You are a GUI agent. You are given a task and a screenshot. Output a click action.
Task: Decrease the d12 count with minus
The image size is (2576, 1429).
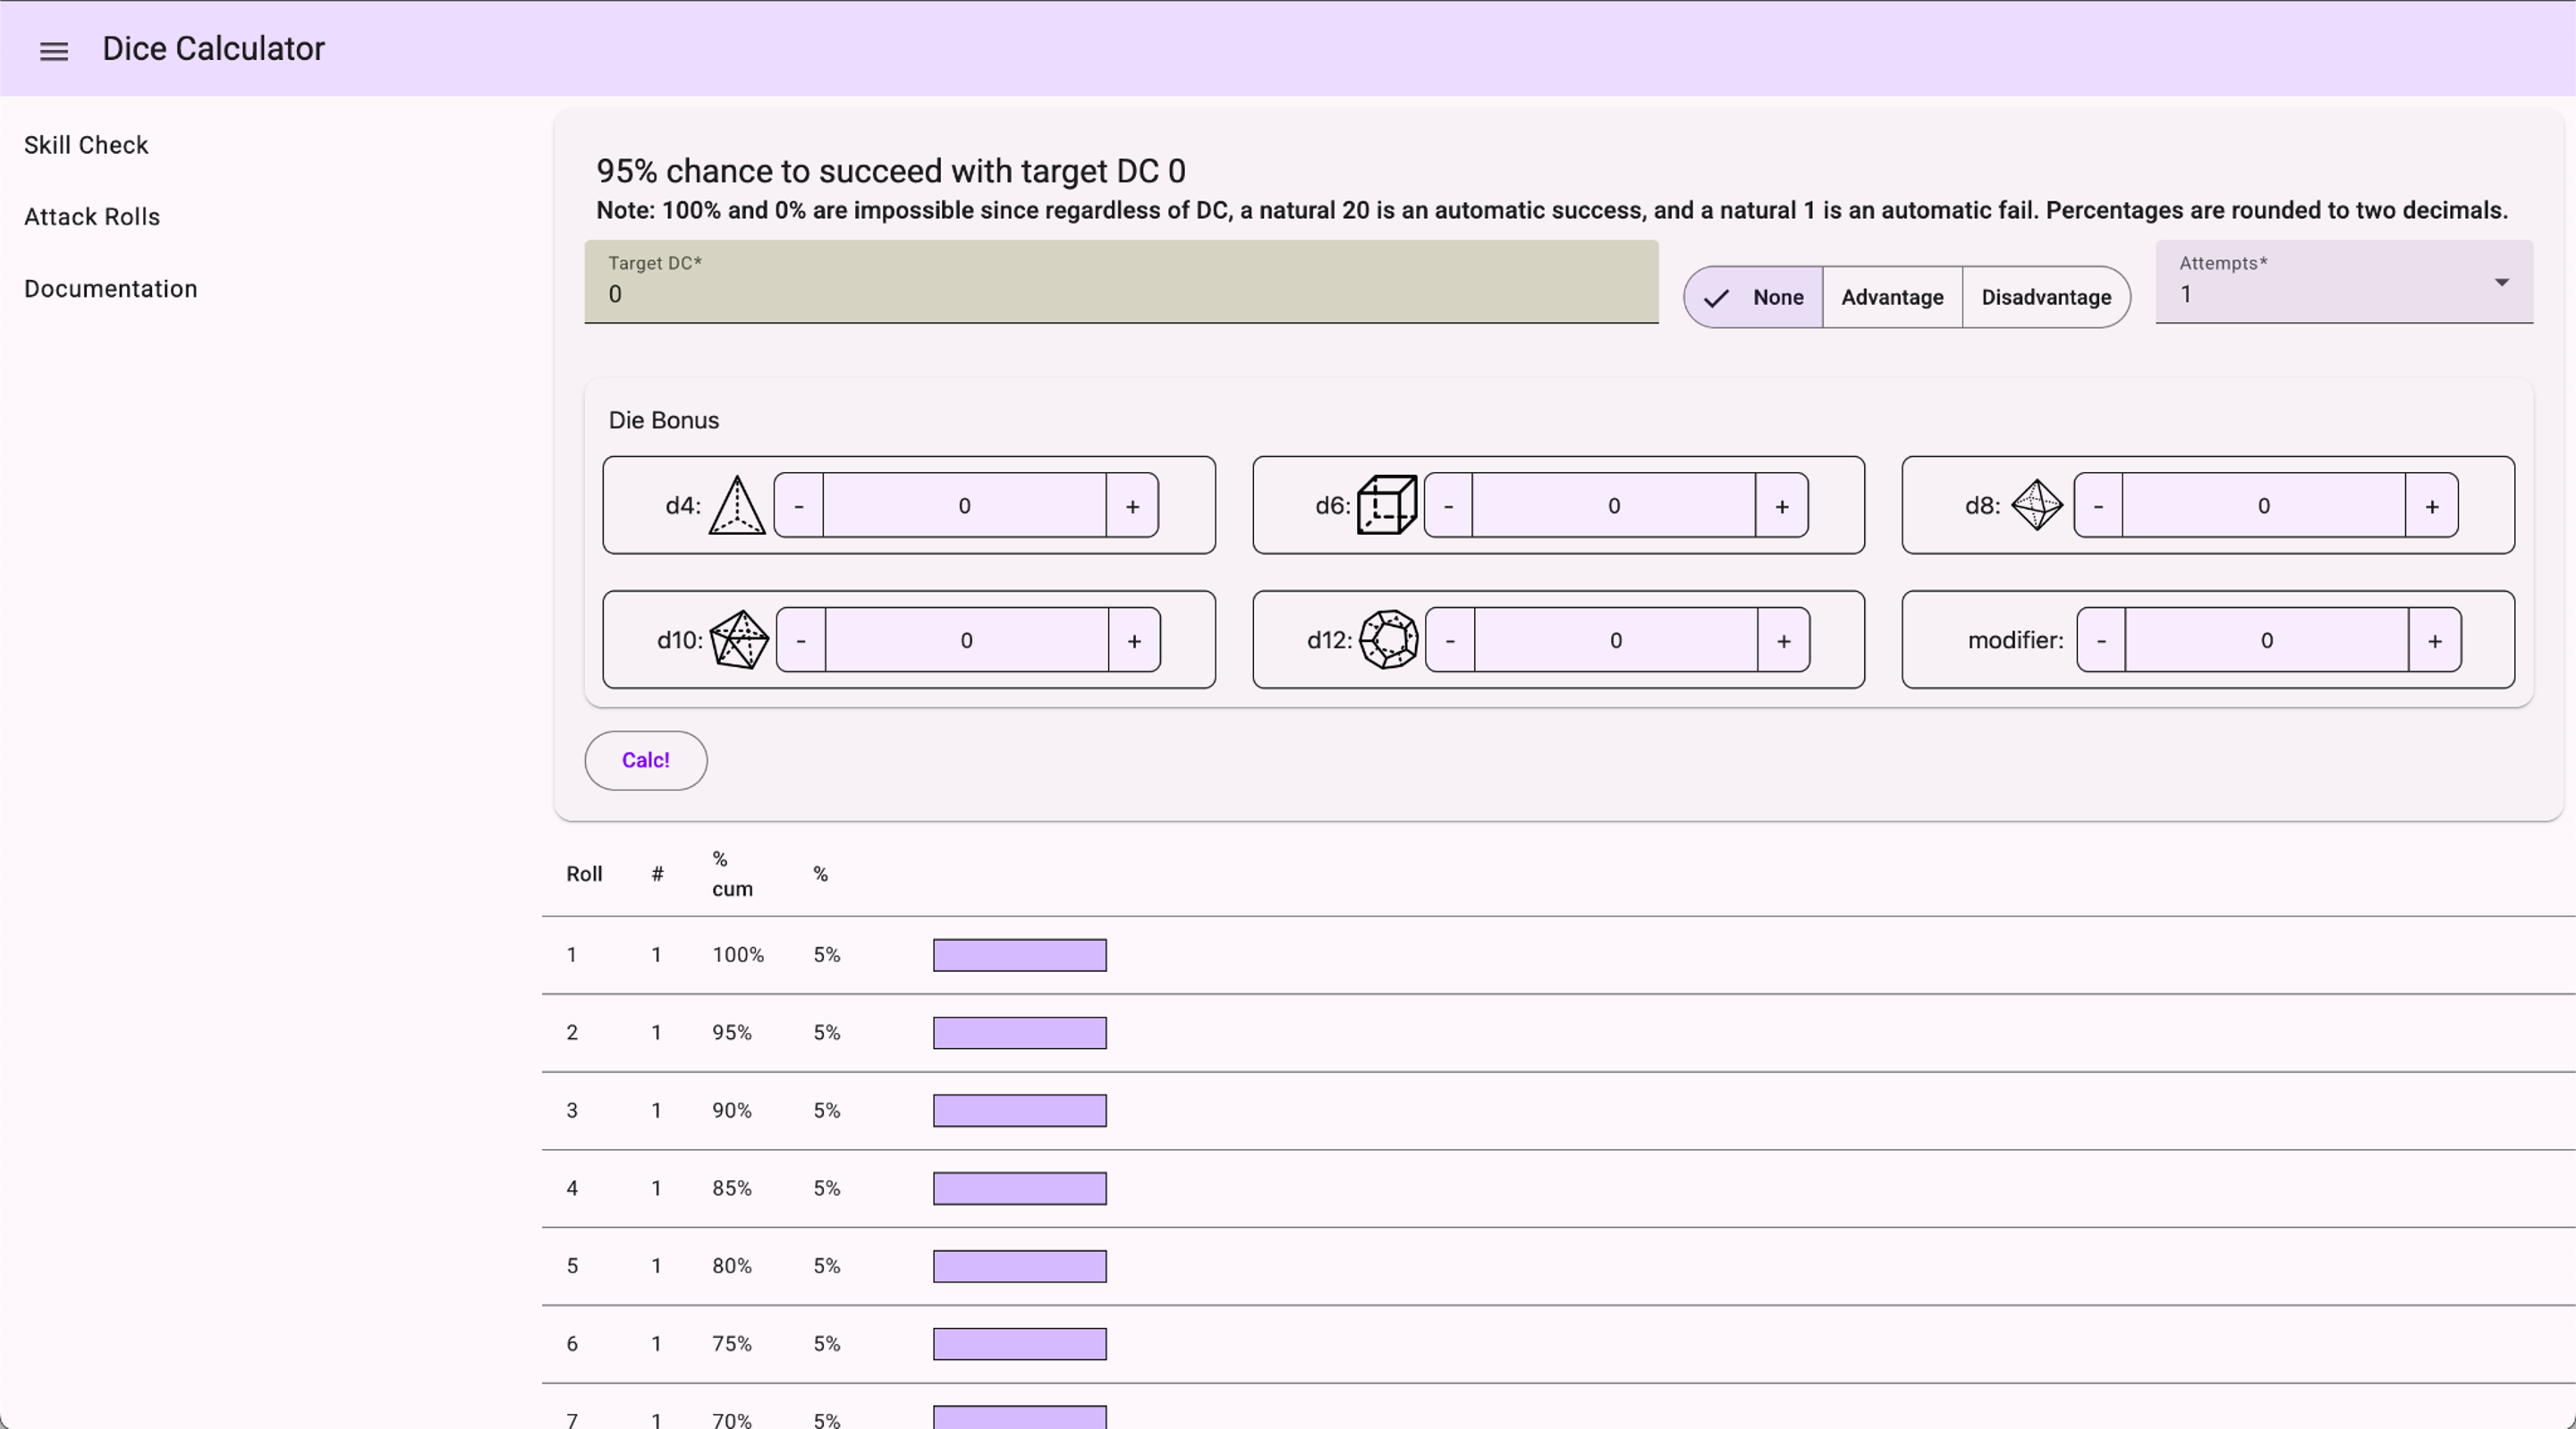click(x=1450, y=640)
